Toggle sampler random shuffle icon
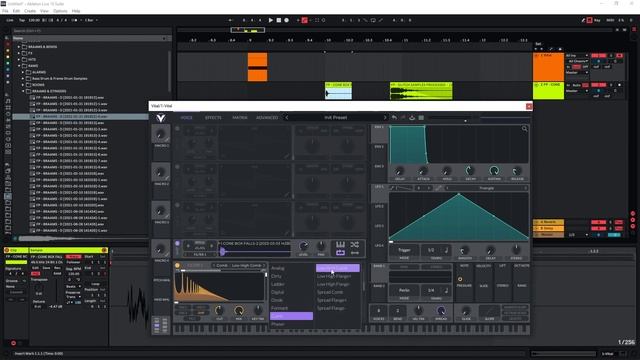Viewport: 640px width, 360px height. [x=354, y=244]
